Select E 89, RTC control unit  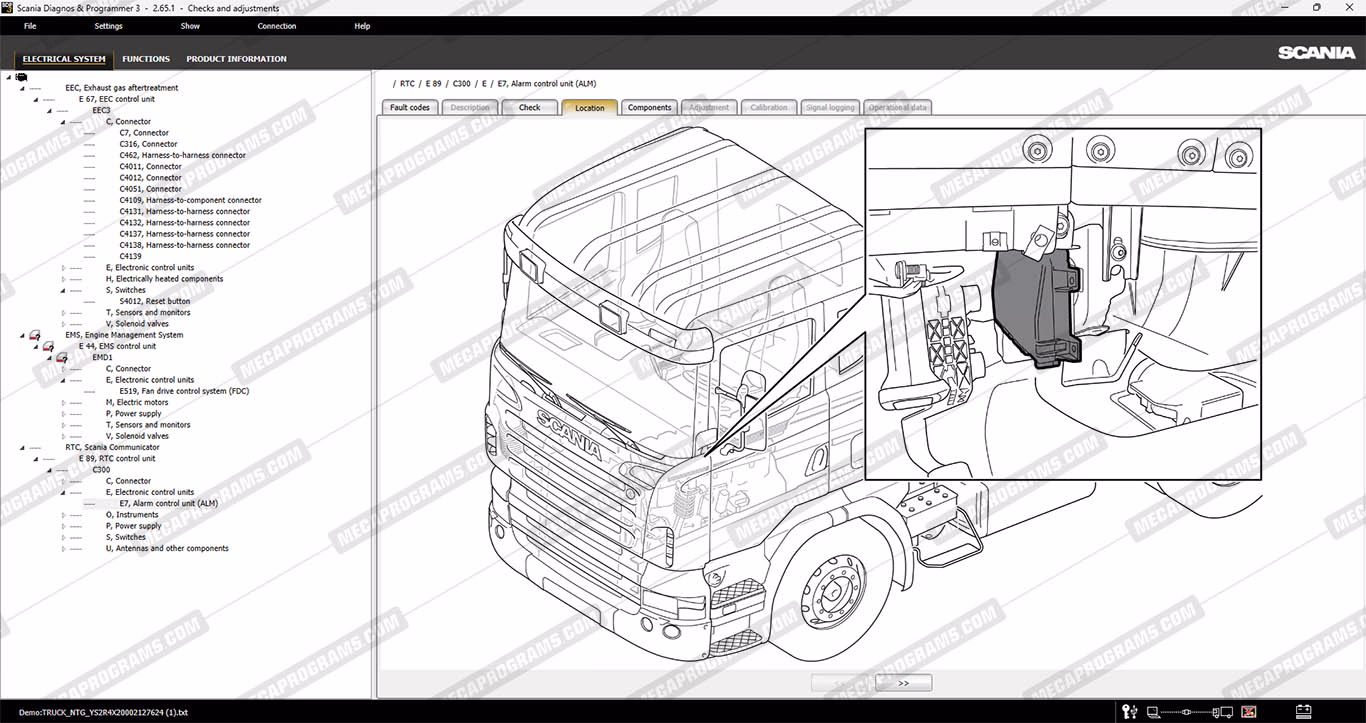[117, 458]
